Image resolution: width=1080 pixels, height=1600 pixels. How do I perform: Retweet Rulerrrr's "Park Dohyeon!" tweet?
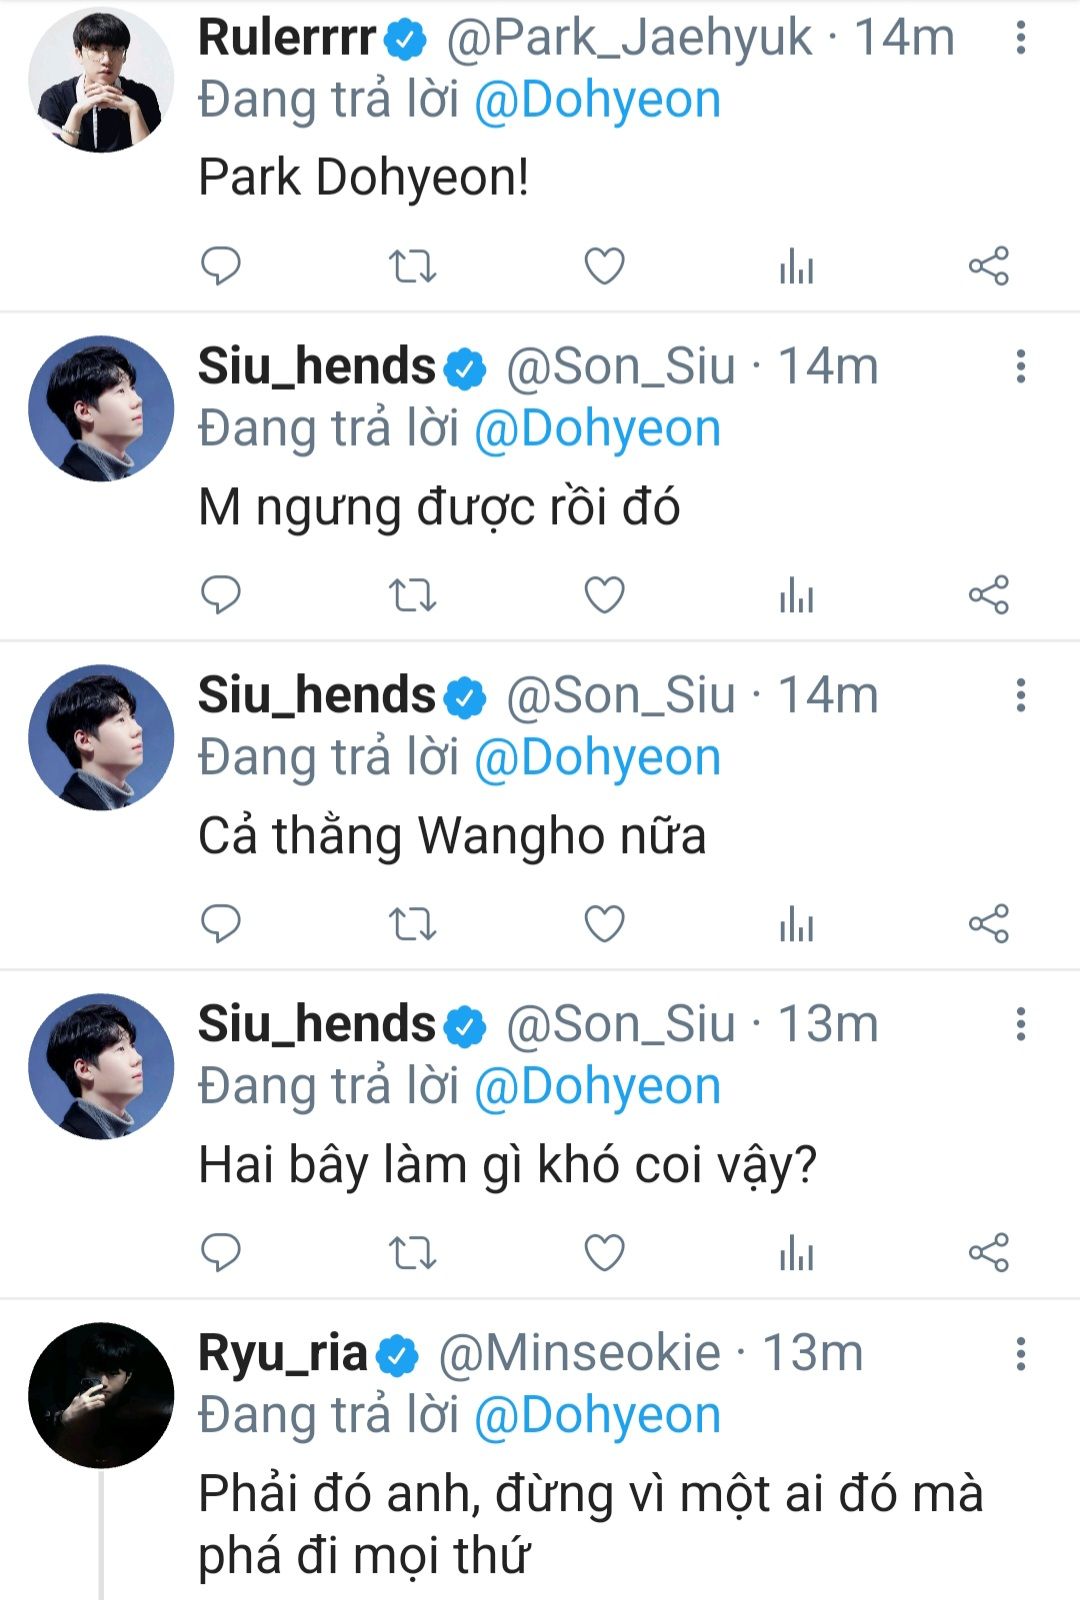412,266
